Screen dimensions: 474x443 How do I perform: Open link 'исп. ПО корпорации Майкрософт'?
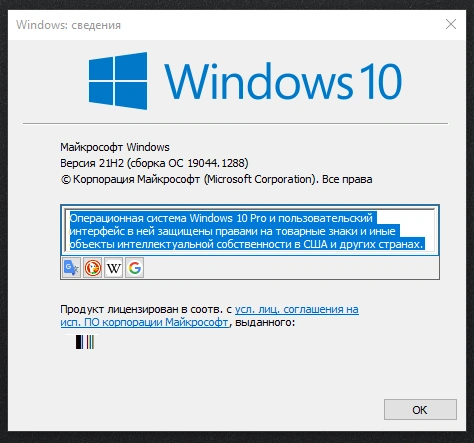pyautogui.click(x=145, y=322)
